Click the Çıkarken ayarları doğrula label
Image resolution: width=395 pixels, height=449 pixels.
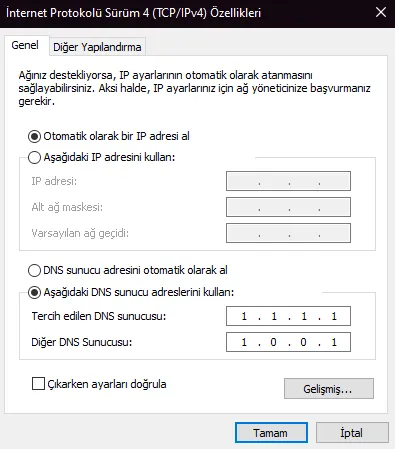[107, 384]
